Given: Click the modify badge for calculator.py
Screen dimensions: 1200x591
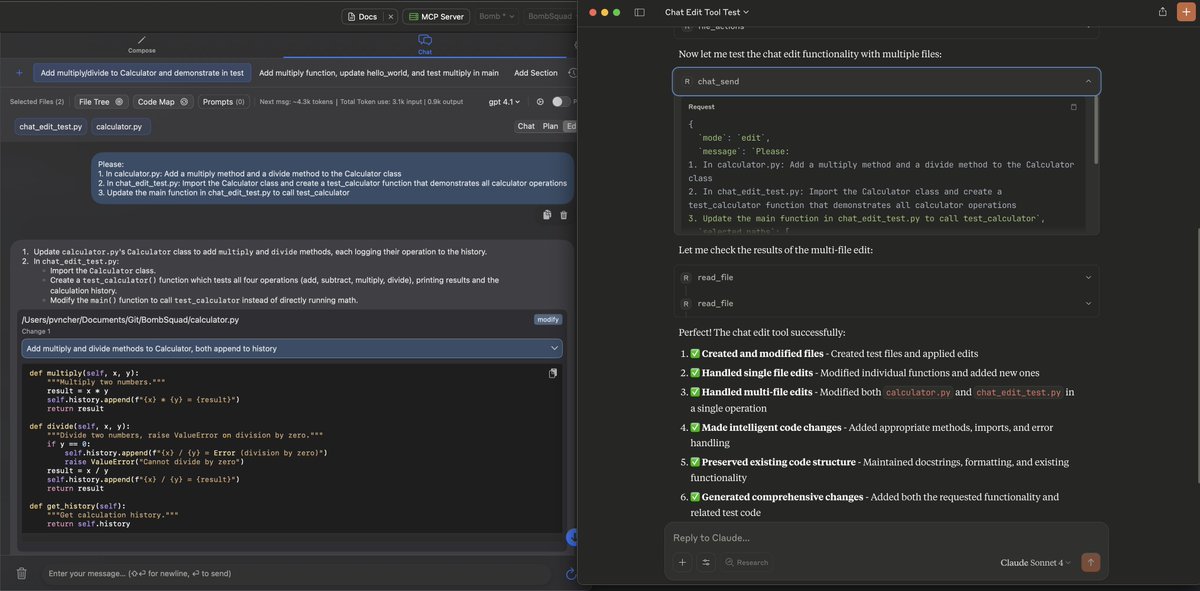Looking at the screenshot, I should point(548,320).
